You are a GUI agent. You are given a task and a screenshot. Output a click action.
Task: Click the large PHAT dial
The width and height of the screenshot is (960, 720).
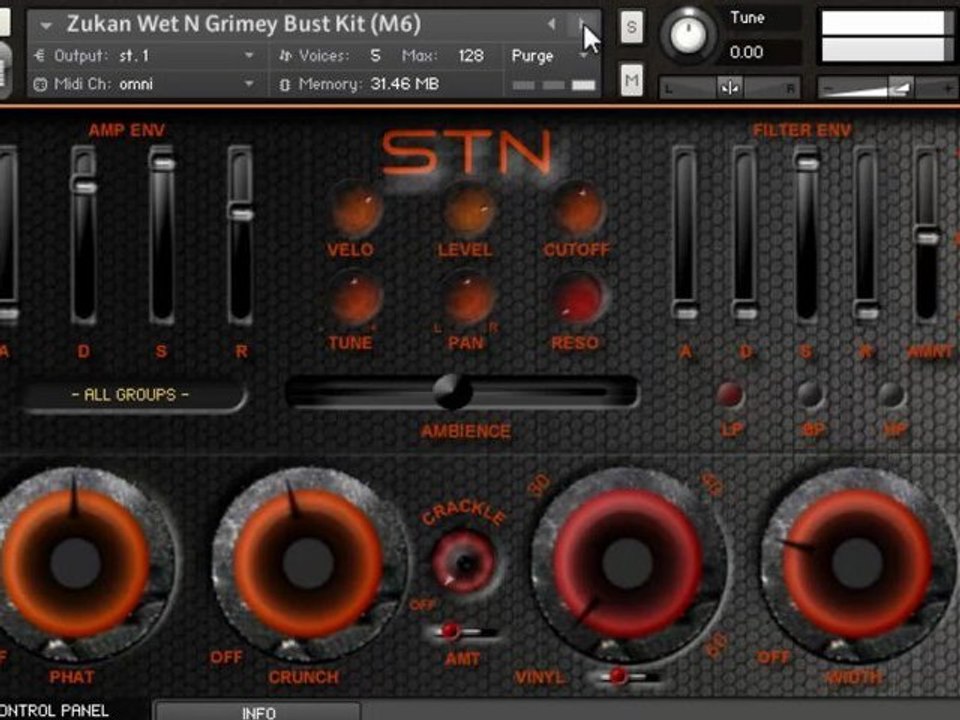click(x=75, y=563)
